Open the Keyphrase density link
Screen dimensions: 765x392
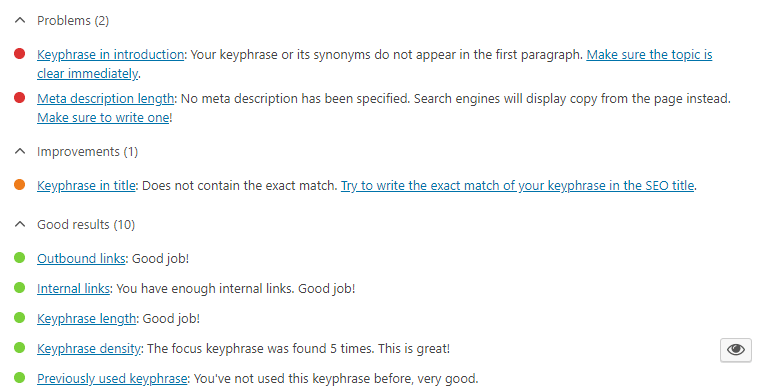coord(89,349)
